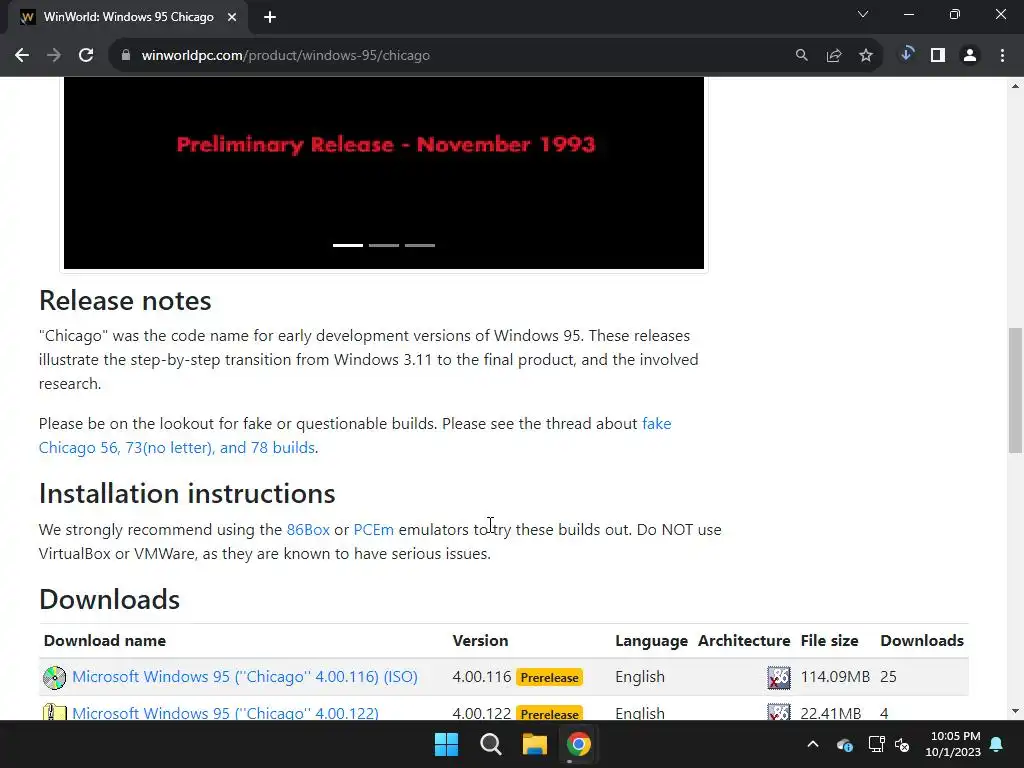Screen dimensions: 1024x768
Task: Select the third carousel slide indicator
Action: coord(420,246)
